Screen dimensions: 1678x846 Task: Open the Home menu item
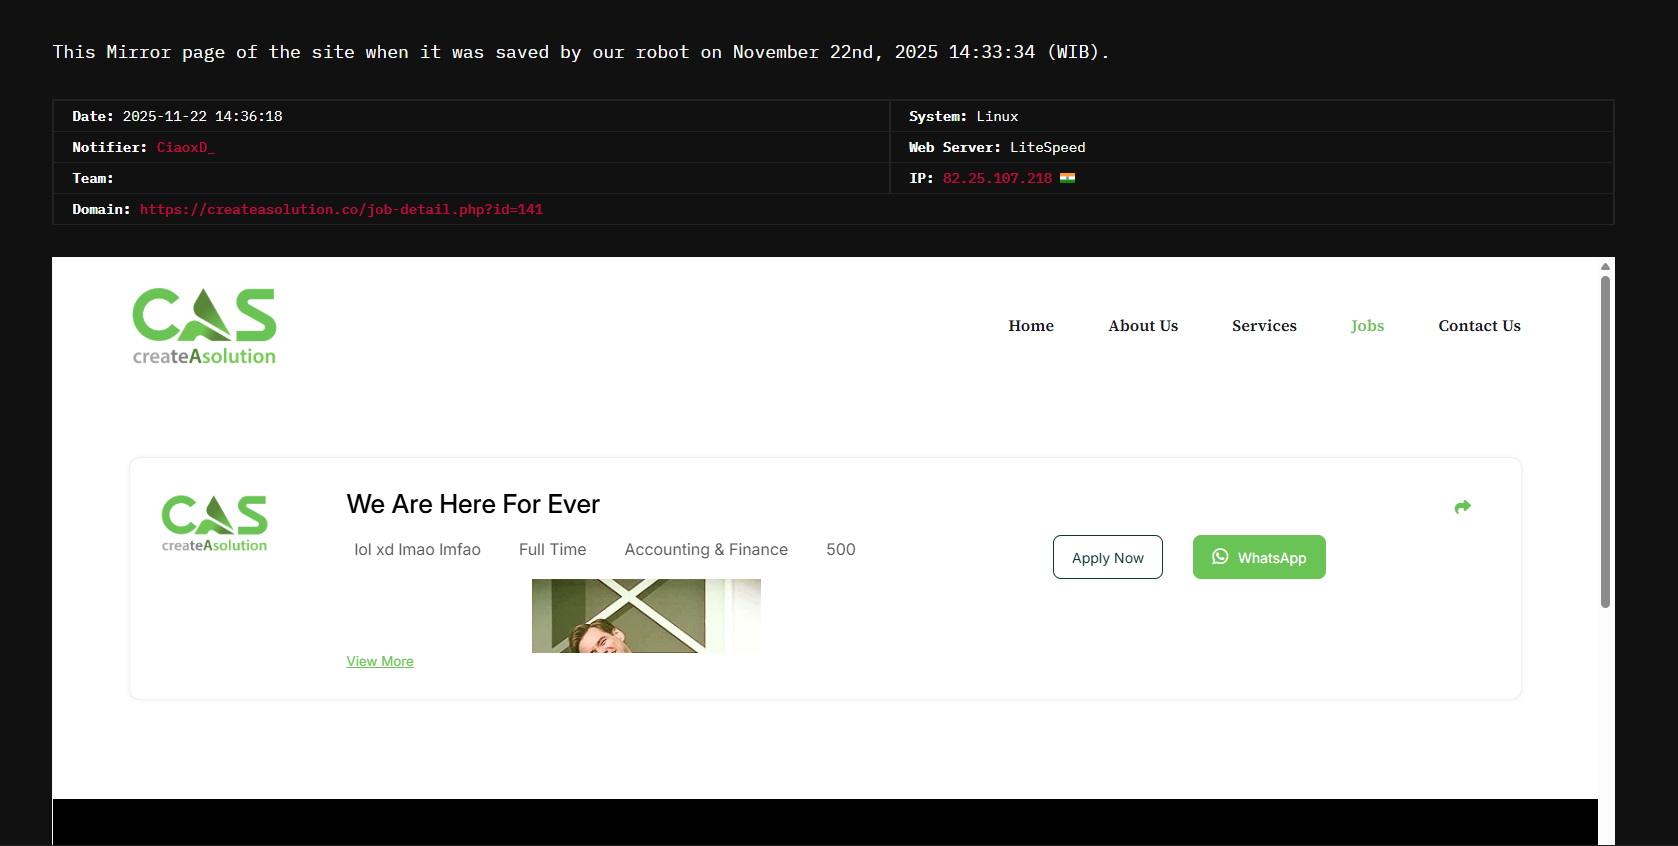1030,326
